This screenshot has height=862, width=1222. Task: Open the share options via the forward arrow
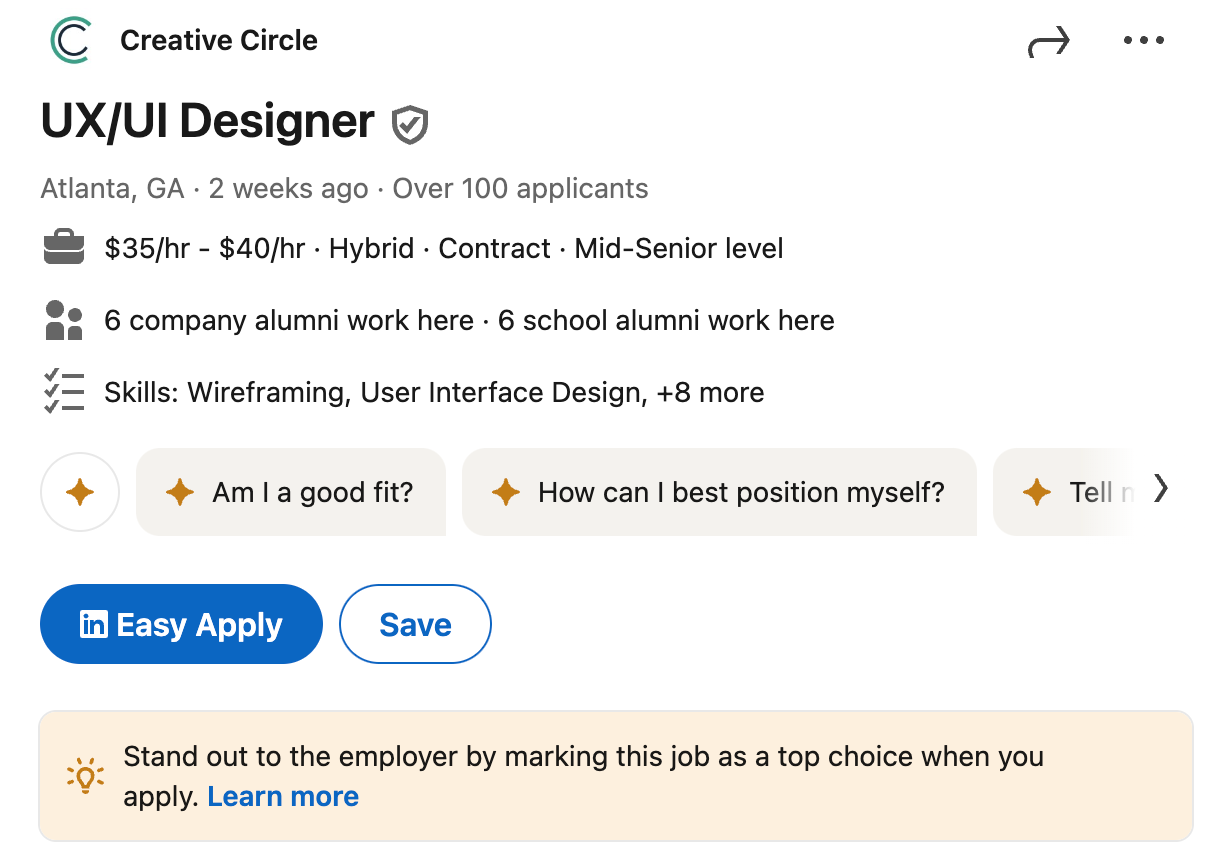click(x=1048, y=40)
